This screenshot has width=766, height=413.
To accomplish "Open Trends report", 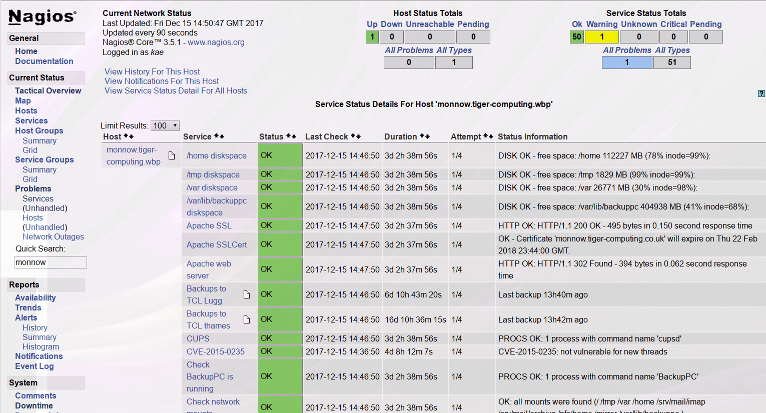I will click(28, 307).
